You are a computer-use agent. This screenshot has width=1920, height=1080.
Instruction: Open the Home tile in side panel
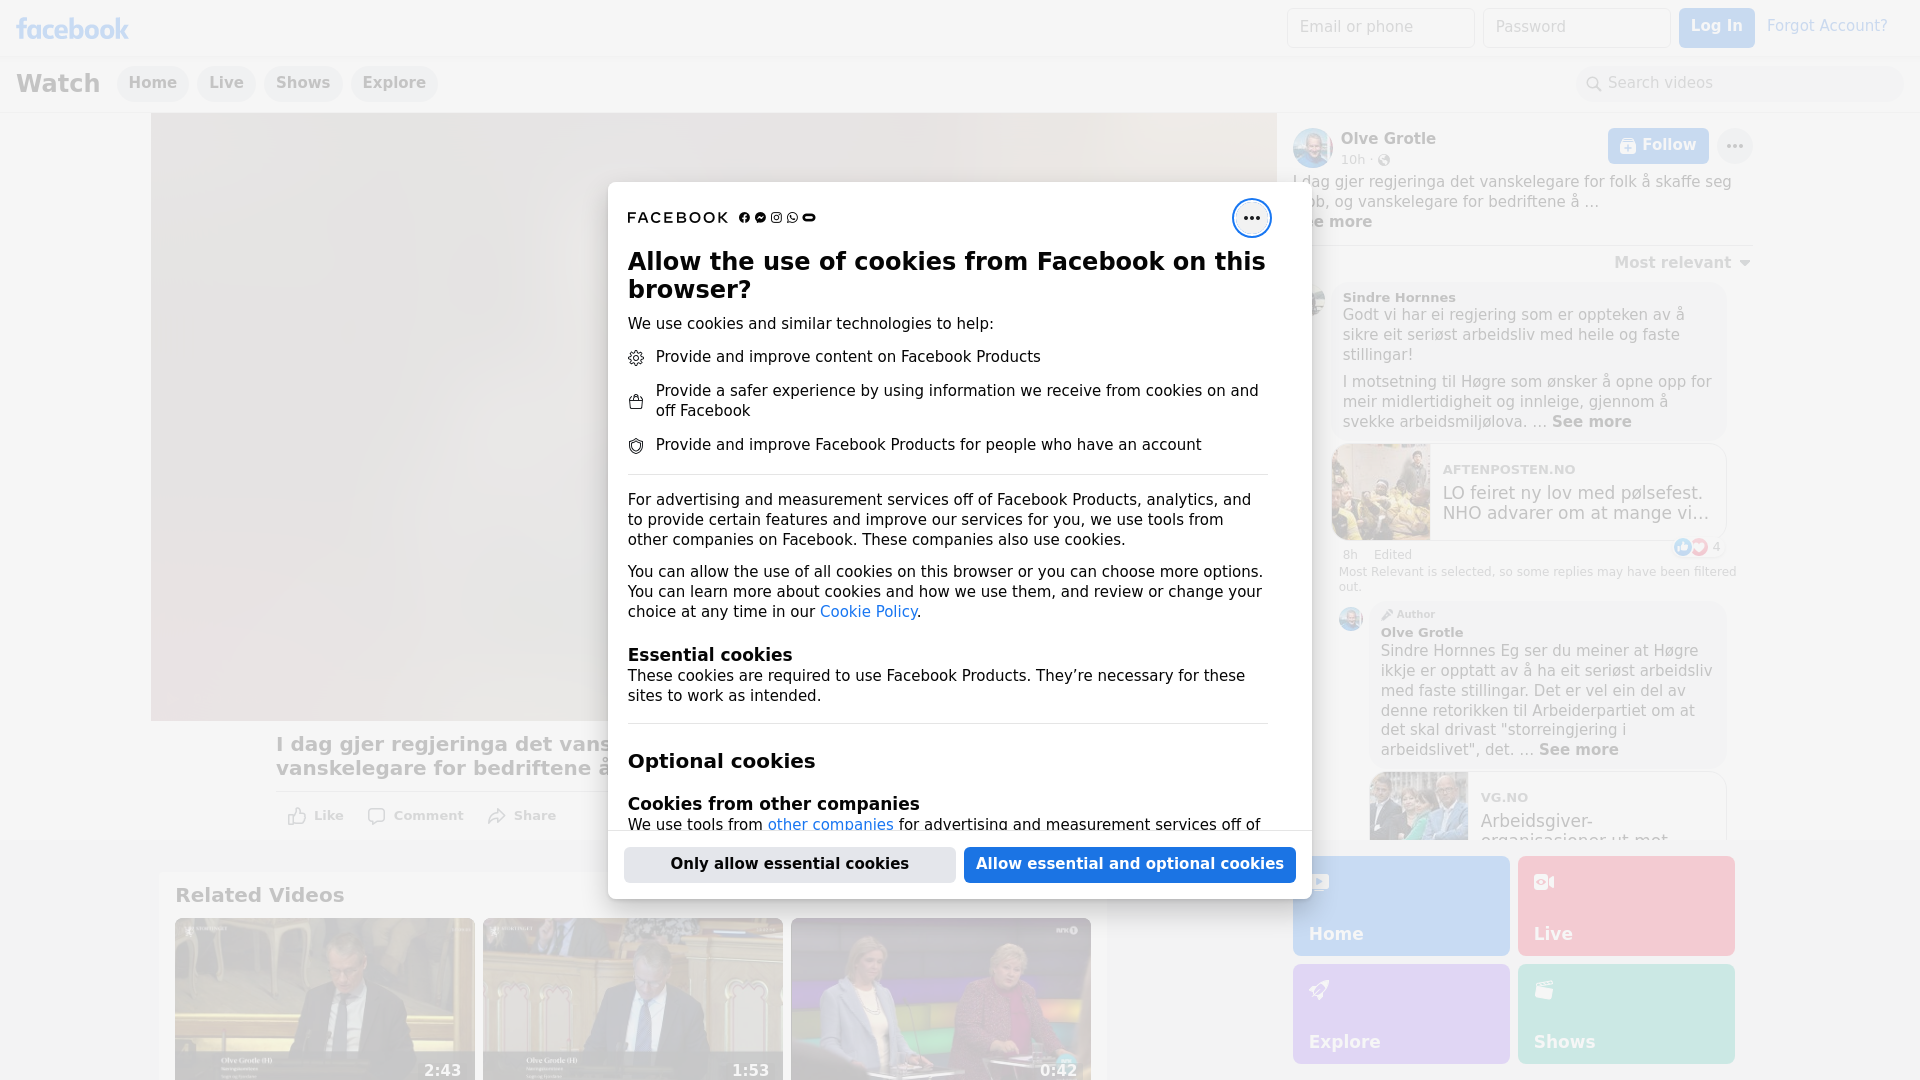pos(1401,906)
